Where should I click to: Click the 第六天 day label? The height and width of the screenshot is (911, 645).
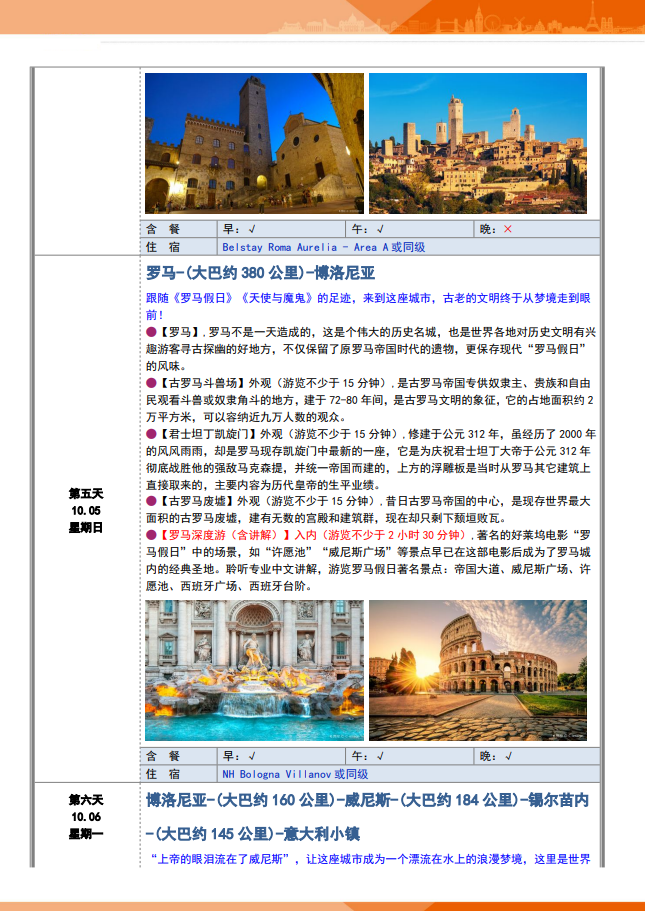[86, 800]
